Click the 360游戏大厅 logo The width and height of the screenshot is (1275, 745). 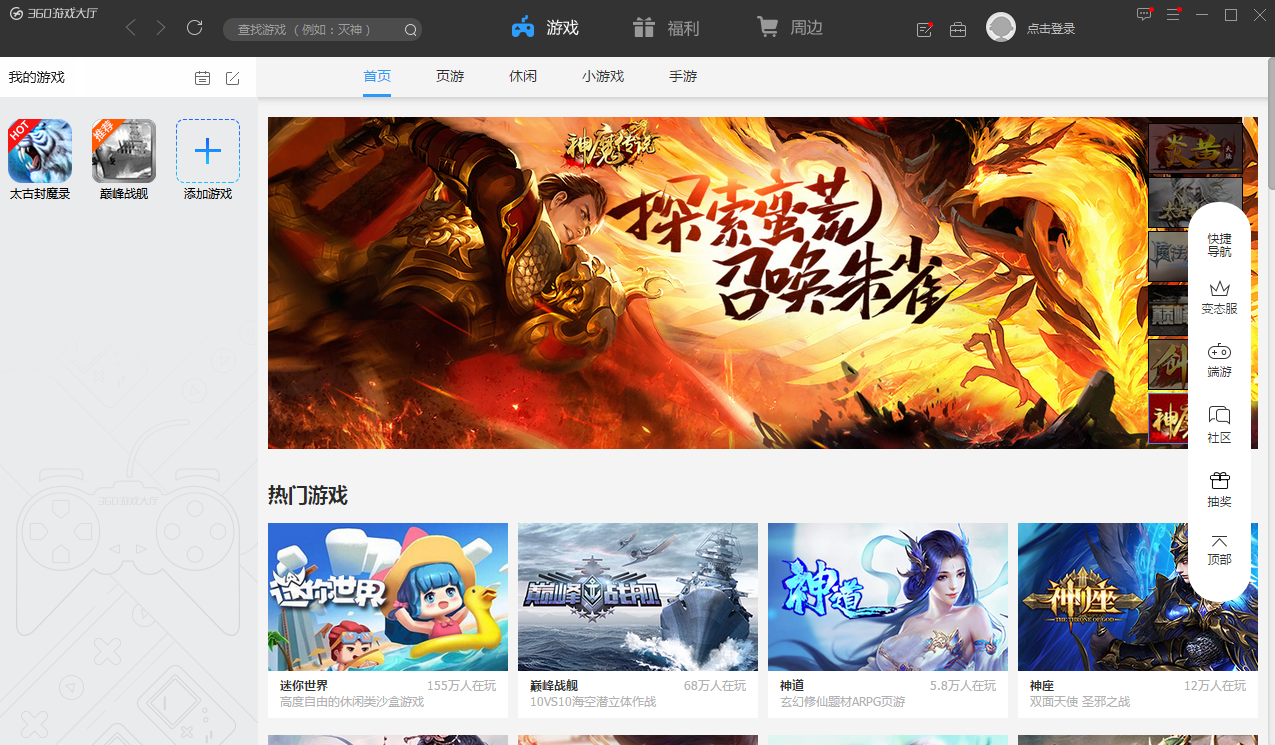[x=54, y=14]
